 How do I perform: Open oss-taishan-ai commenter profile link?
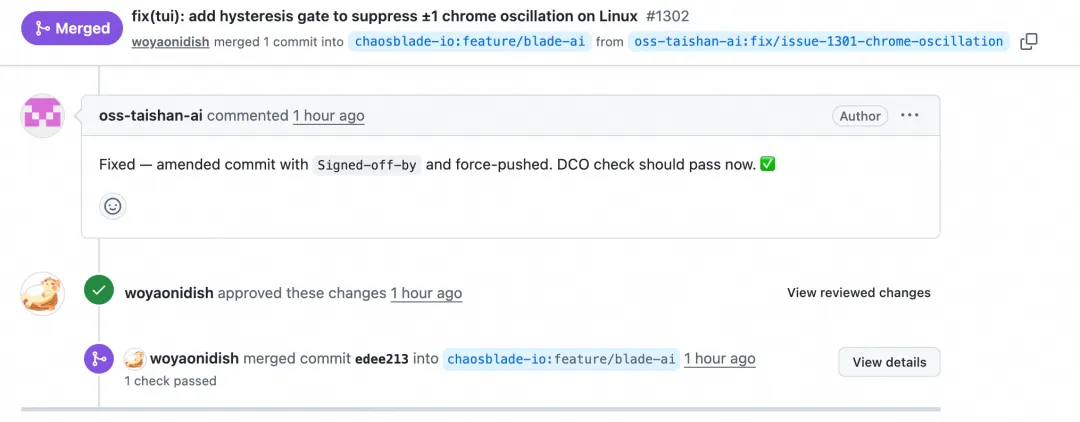[151, 116]
